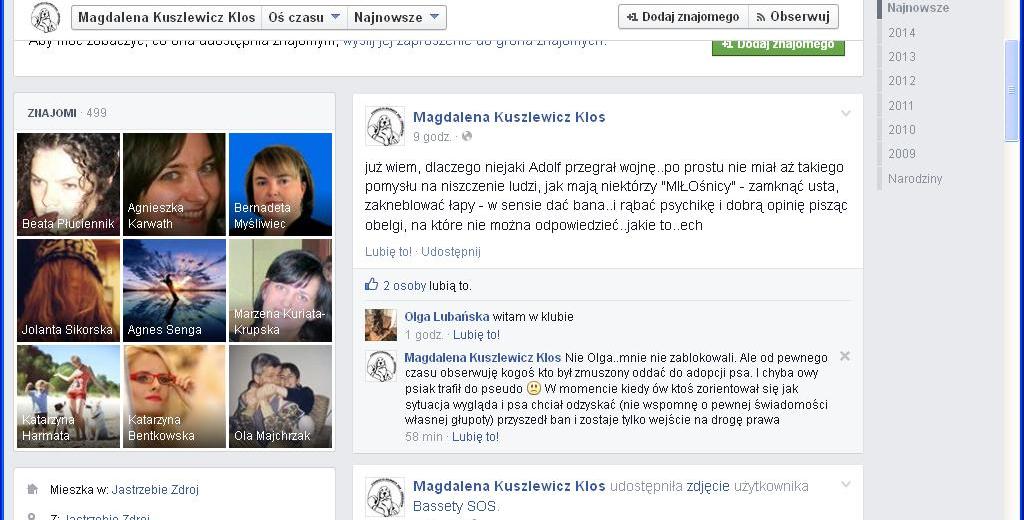1024x520 pixels.
Task: Click Magdalena's avatar on the first post
Action: 385,126
